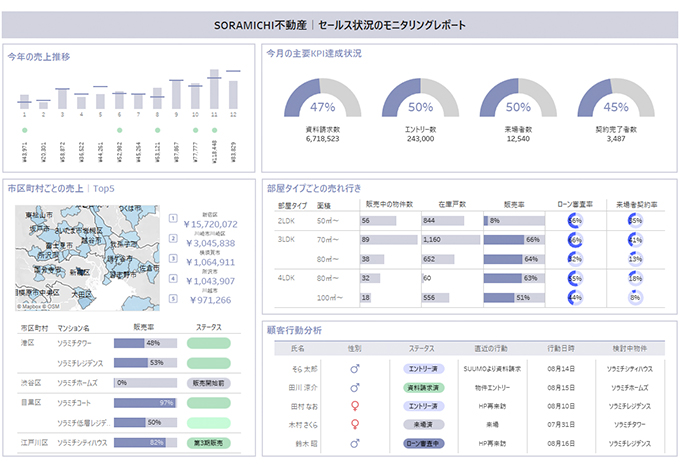The image size is (680, 468).
Task: Click the 販売率 column header in room type table
Action: pyautogui.click(x=512, y=204)
